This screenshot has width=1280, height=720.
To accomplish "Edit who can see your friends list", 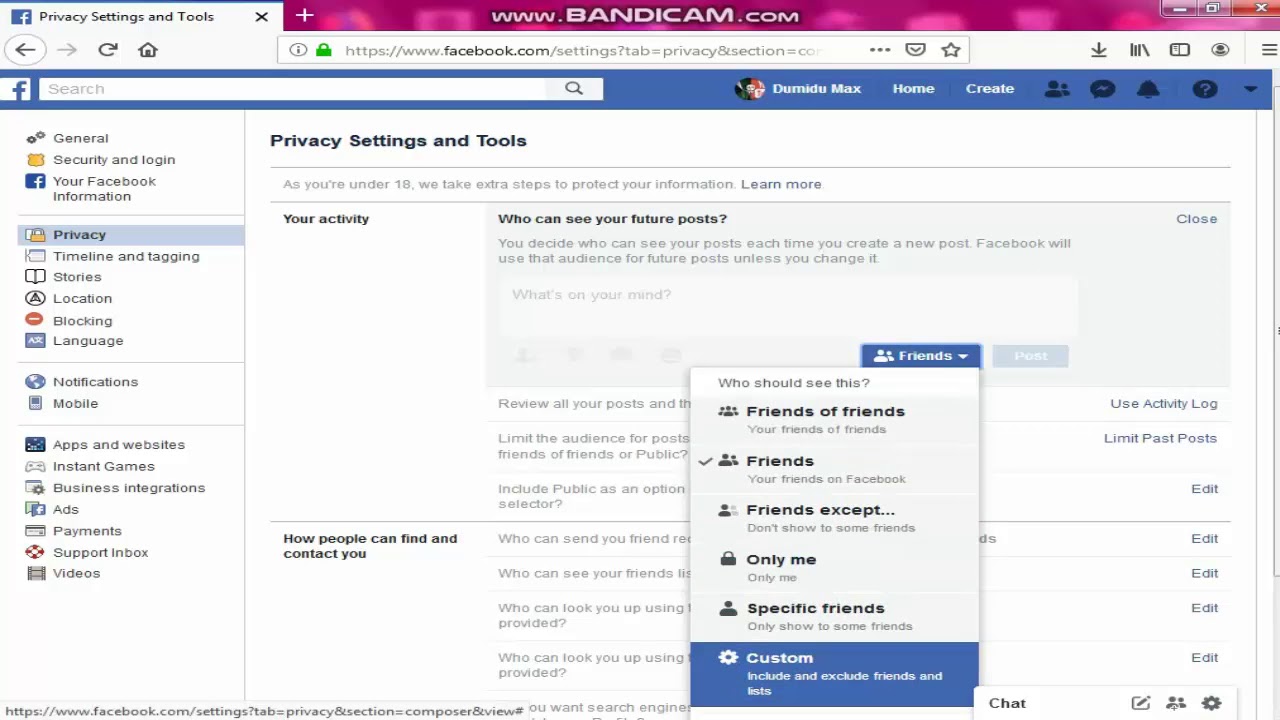I will tap(1204, 573).
